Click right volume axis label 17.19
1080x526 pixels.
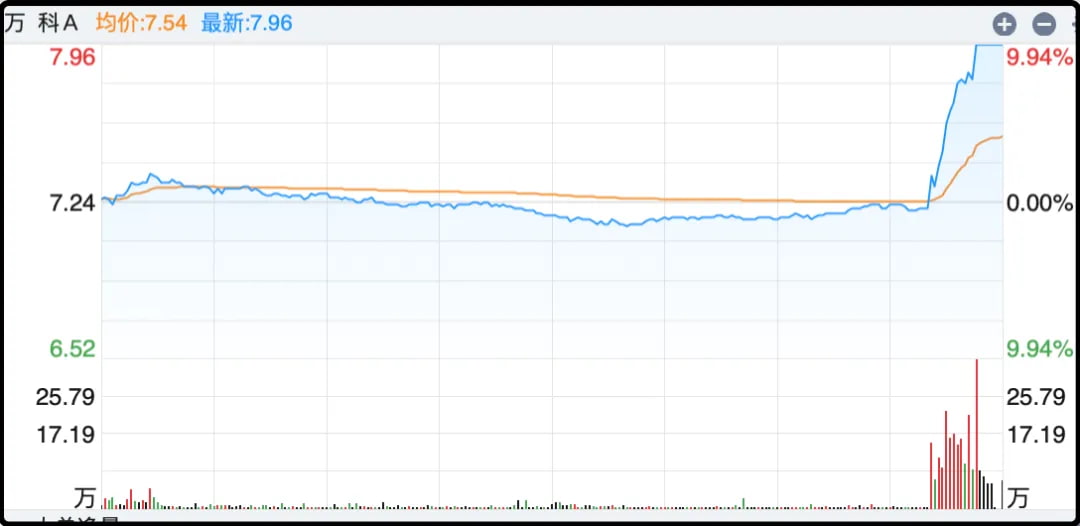(1037, 435)
